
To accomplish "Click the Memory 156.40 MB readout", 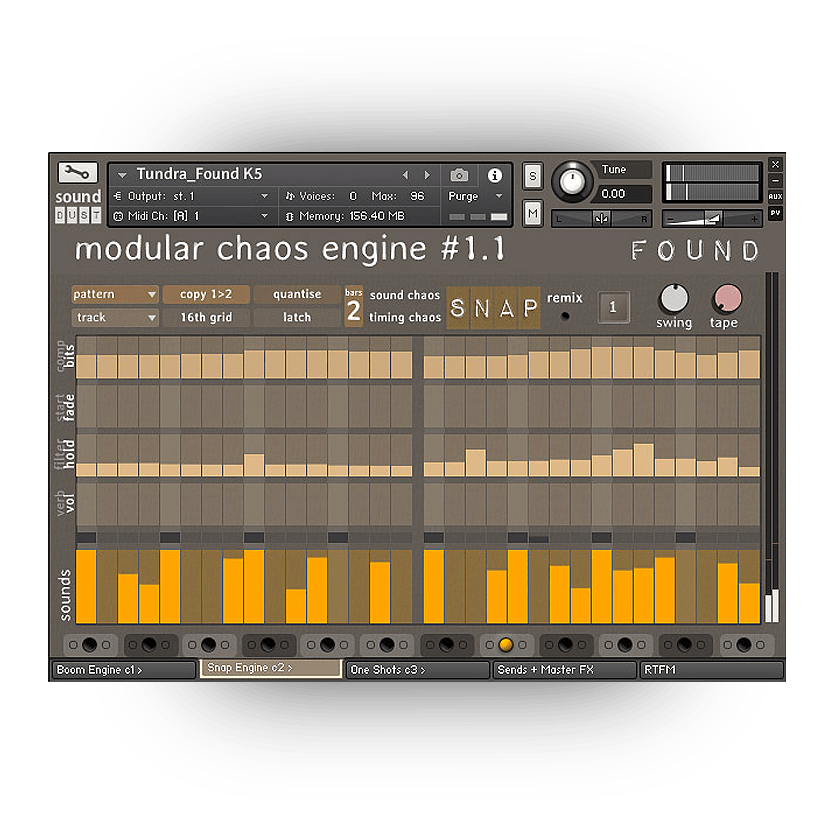I will 352,216.
